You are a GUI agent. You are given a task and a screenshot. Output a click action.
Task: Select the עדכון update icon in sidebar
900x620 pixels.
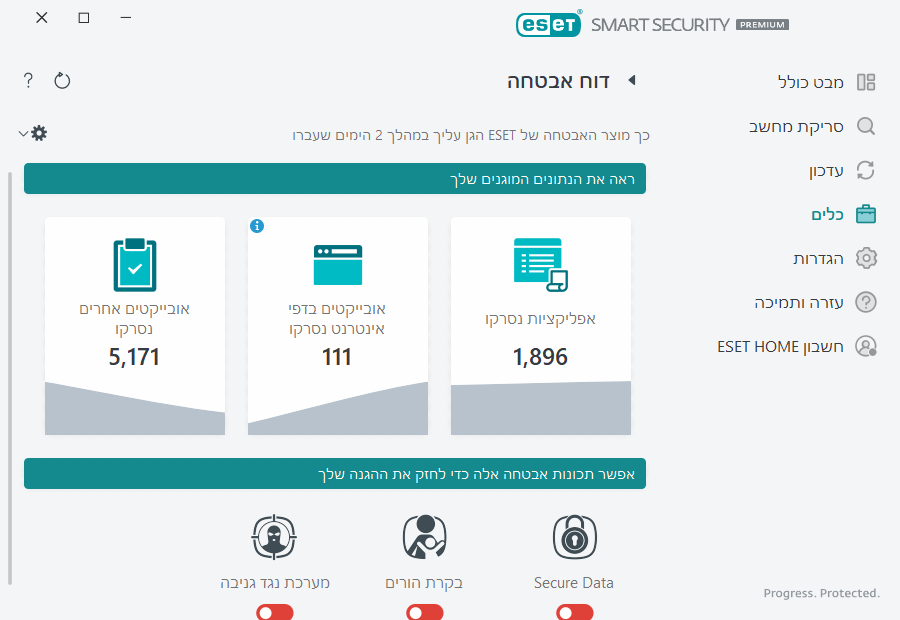[x=866, y=170]
